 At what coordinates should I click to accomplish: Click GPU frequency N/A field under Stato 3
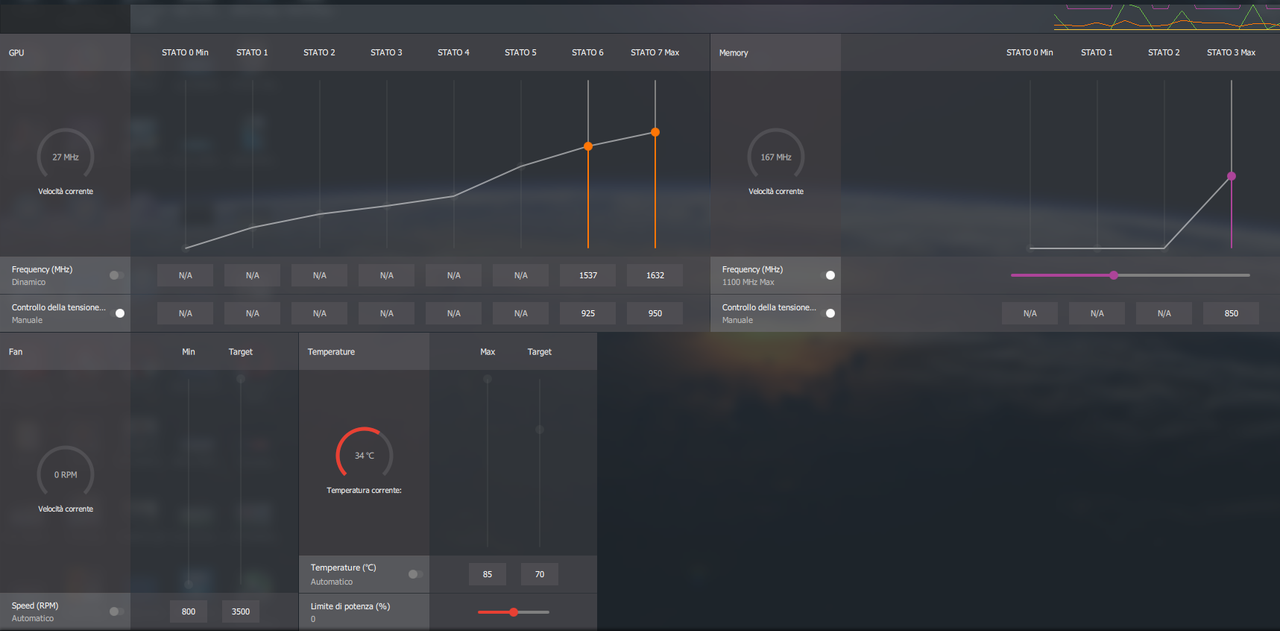click(386, 275)
